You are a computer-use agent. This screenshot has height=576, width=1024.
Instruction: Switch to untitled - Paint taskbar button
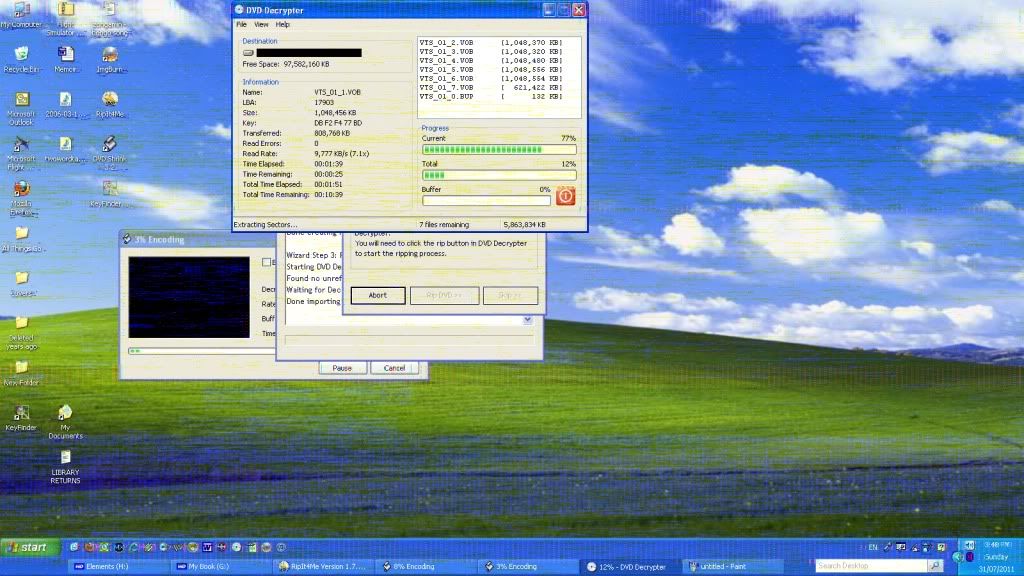[x=735, y=566]
